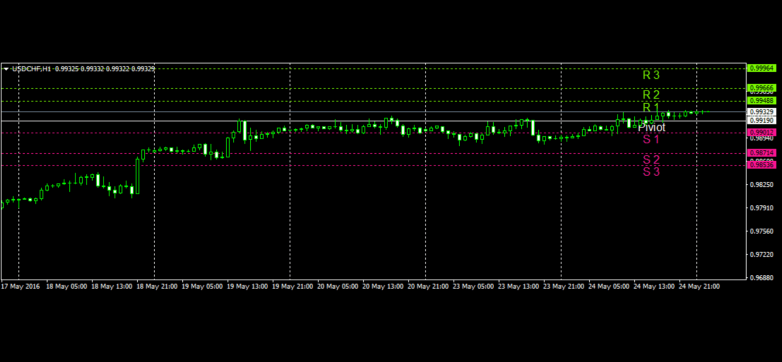The image size is (782, 362).
Task: Click the 0.98250 price axis value
Action: tap(763, 184)
